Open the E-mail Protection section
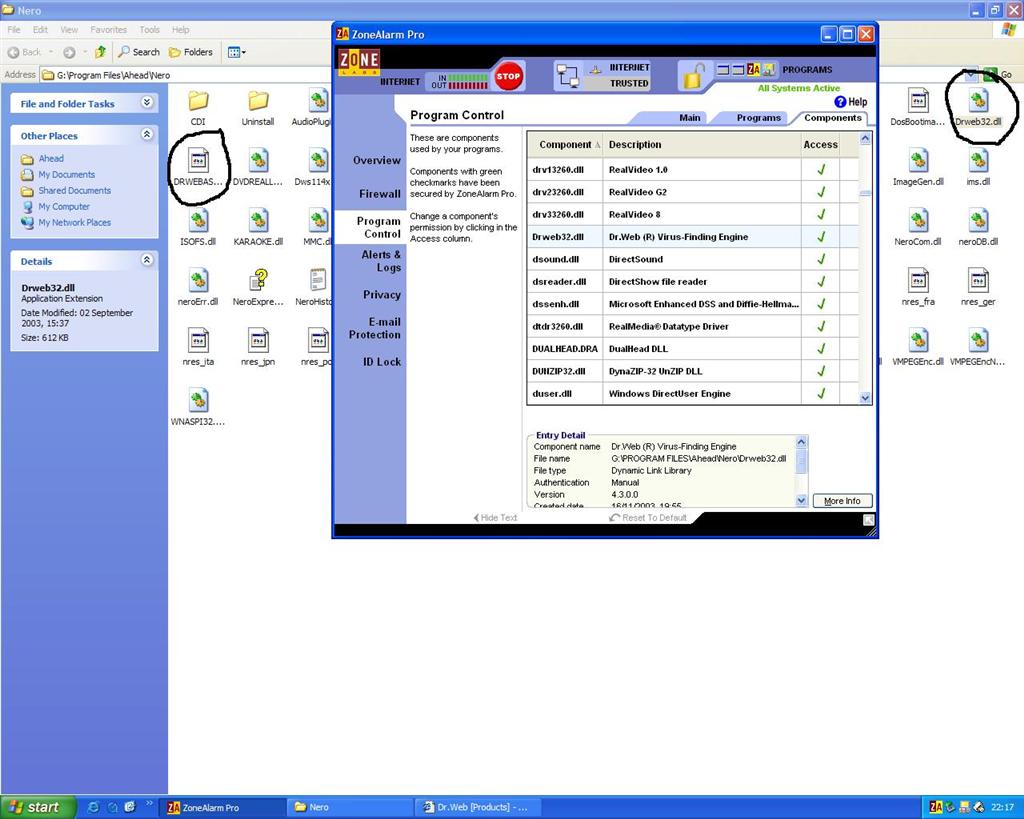1024x819 pixels. click(375, 328)
